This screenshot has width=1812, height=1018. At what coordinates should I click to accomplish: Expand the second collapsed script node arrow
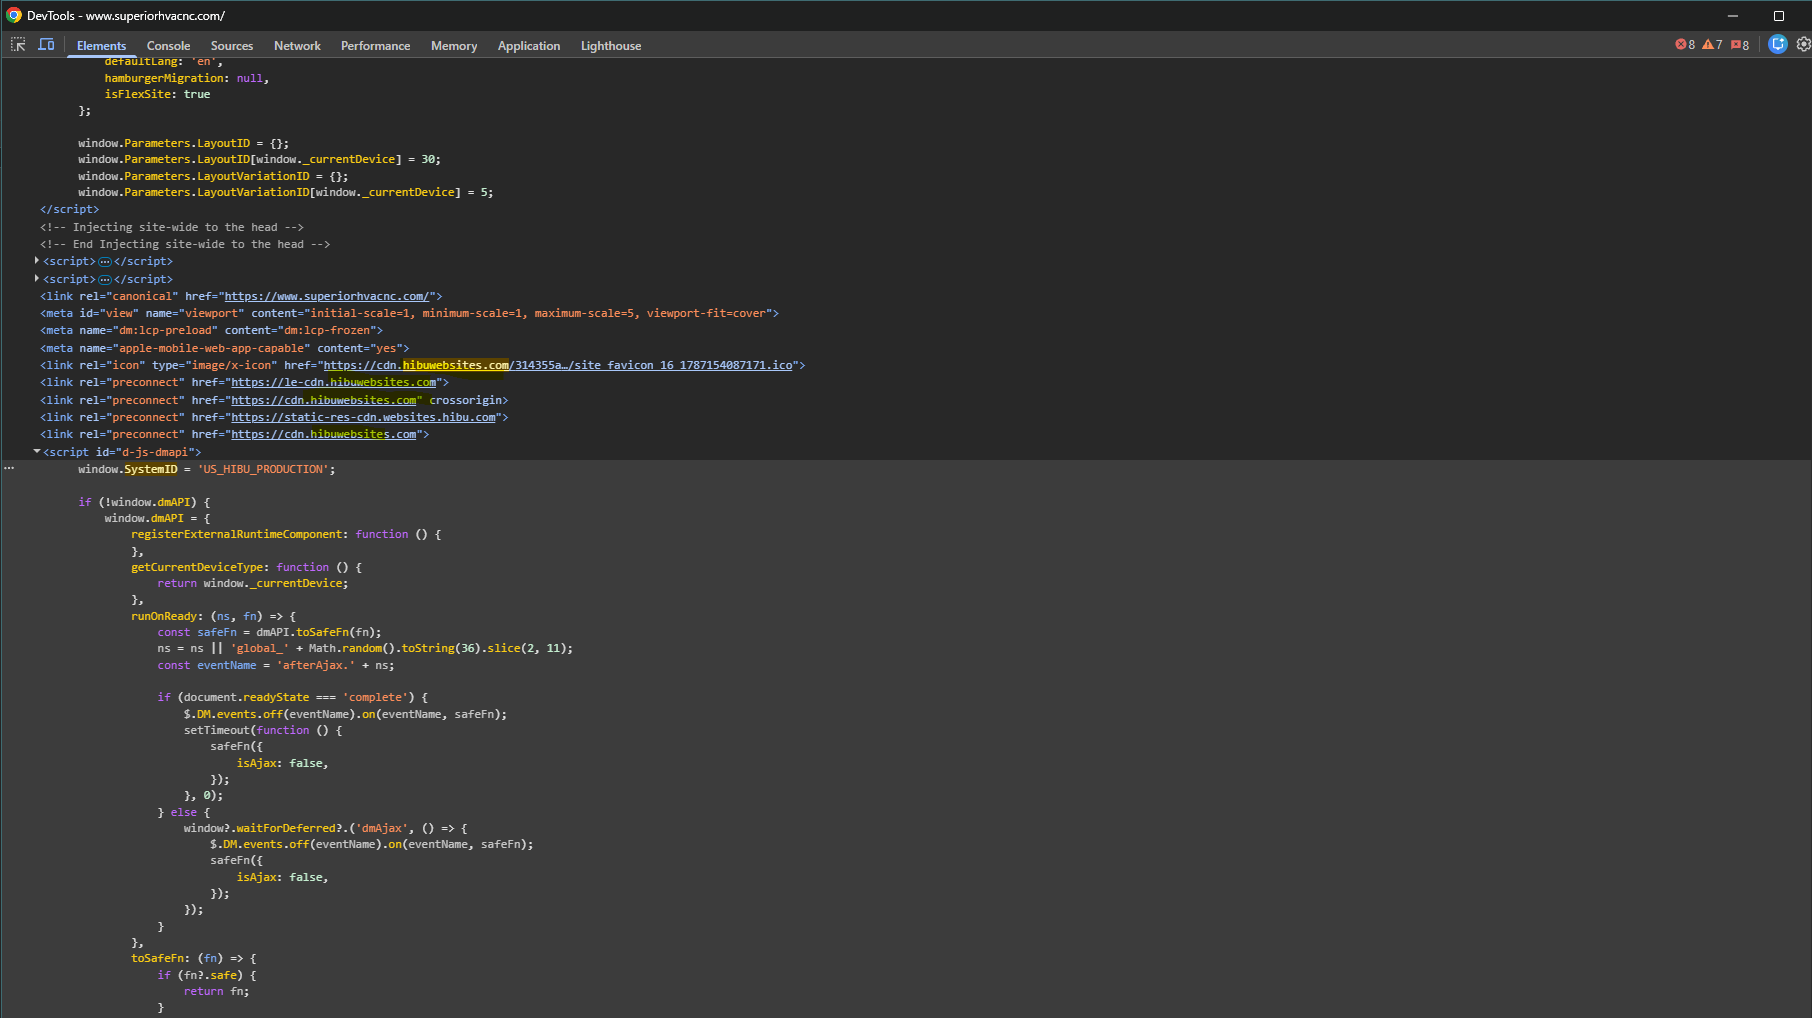pos(37,279)
